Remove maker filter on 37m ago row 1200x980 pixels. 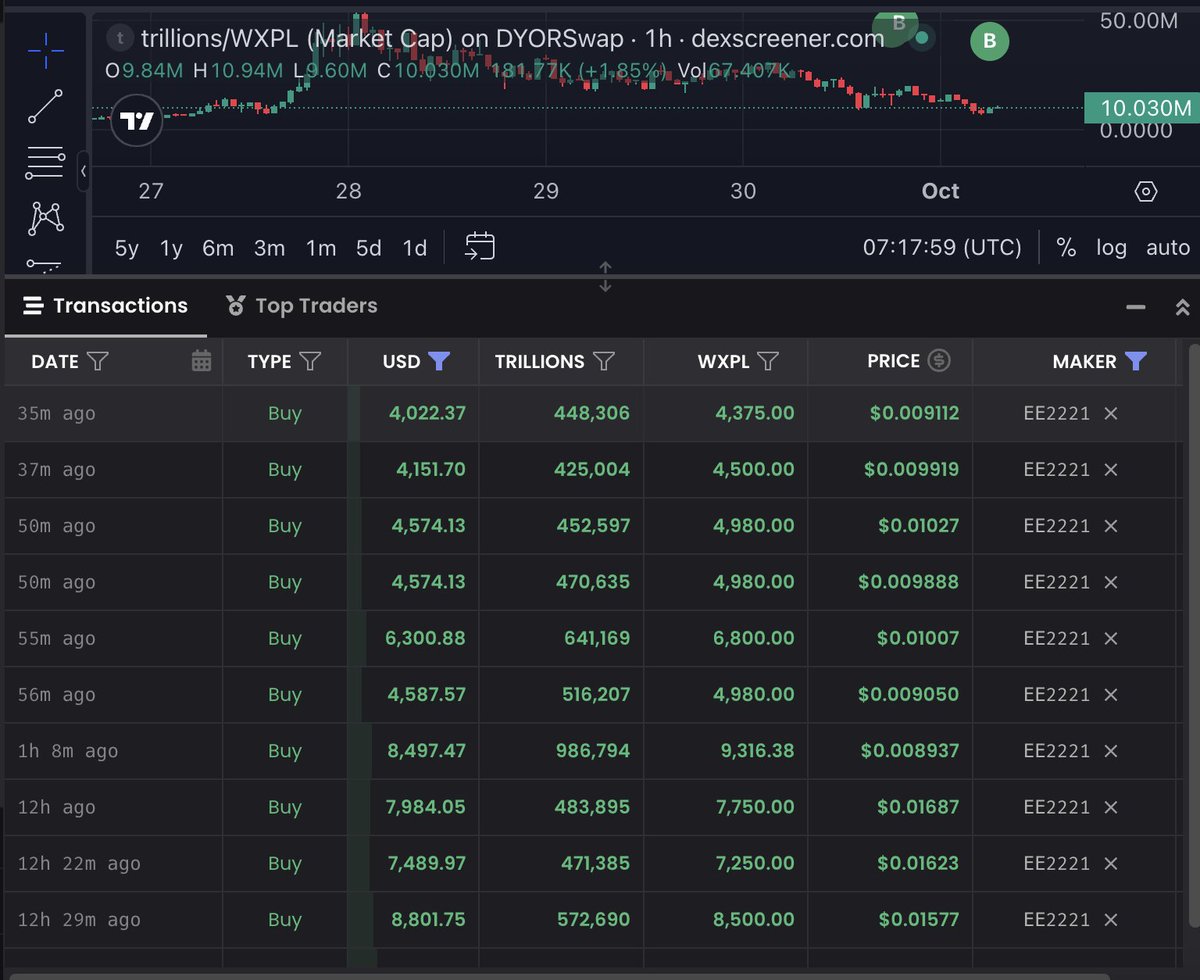[x=1110, y=469]
